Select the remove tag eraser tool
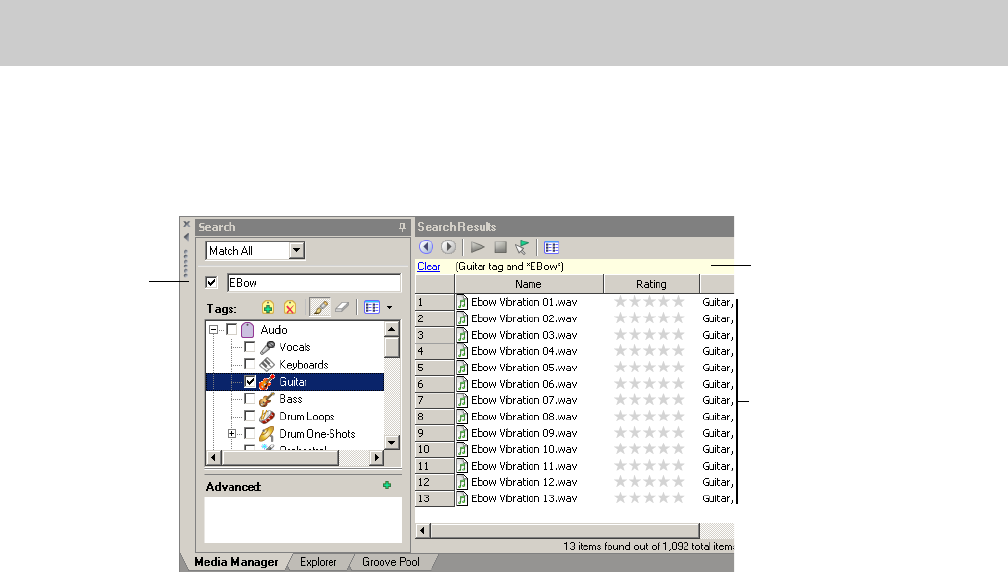Viewport: 1008px width, 572px height. 342,307
